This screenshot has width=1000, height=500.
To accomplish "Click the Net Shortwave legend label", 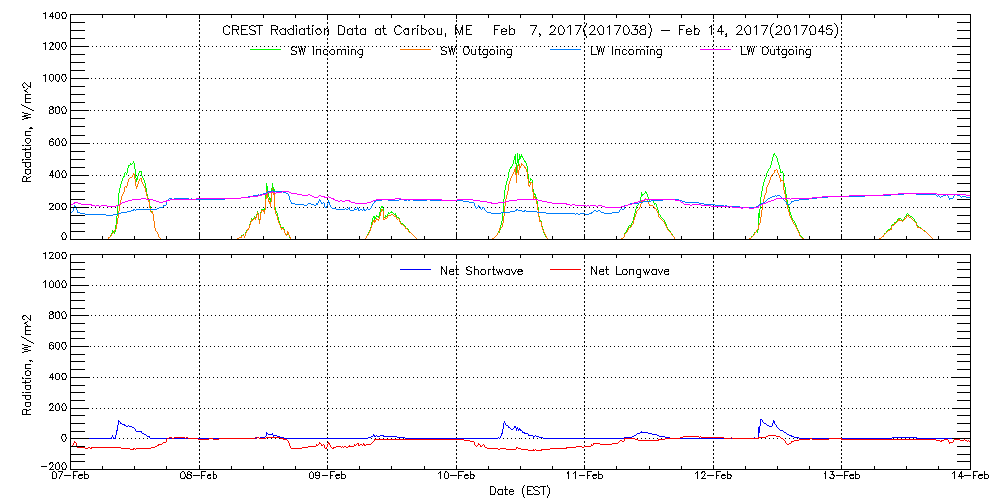I will (x=484, y=271).
